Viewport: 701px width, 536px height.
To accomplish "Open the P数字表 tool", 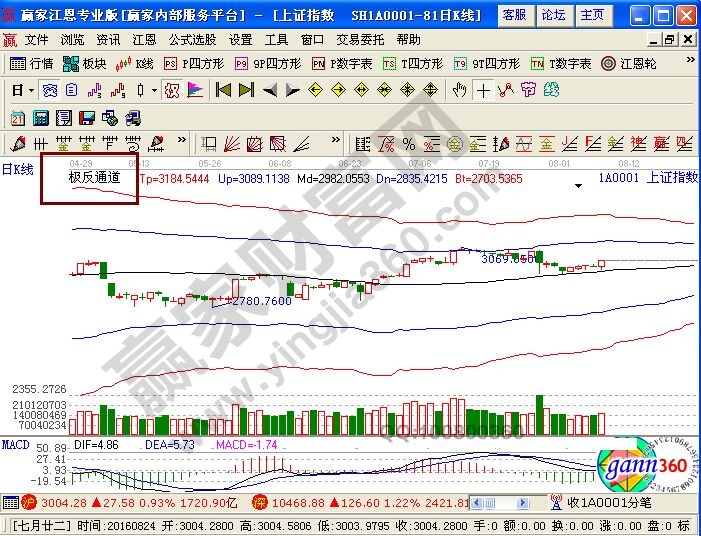I will pos(342,64).
